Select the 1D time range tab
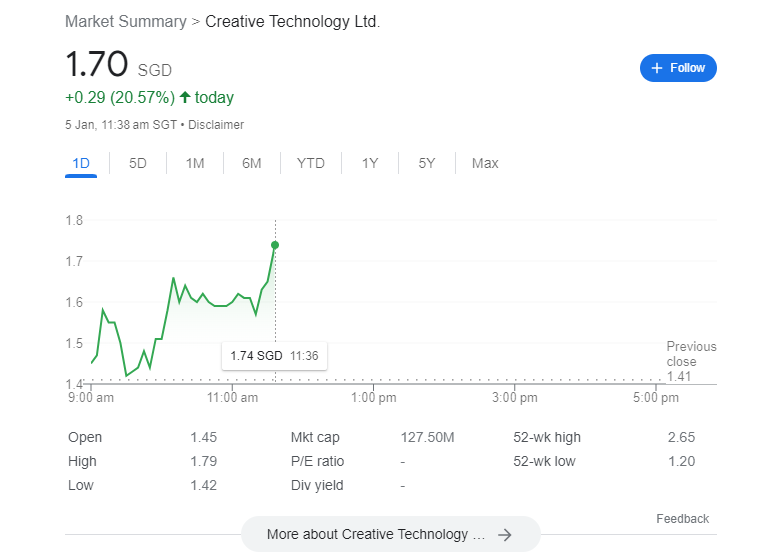 pos(81,163)
